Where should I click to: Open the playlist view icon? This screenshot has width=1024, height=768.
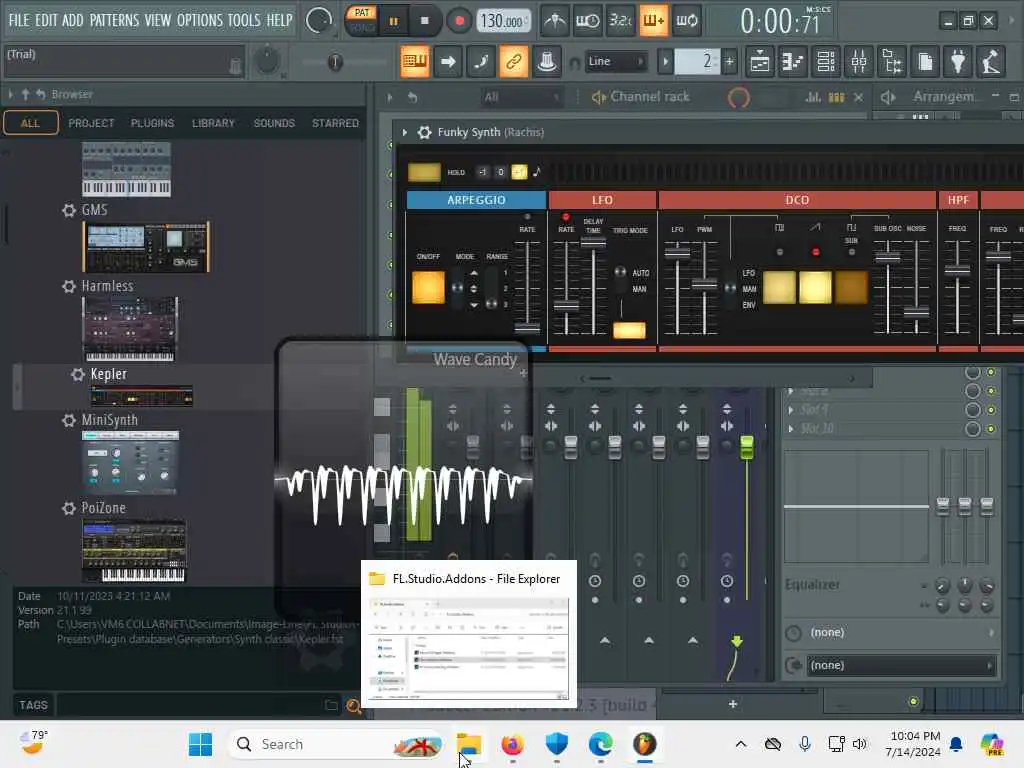pyautogui.click(x=760, y=62)
